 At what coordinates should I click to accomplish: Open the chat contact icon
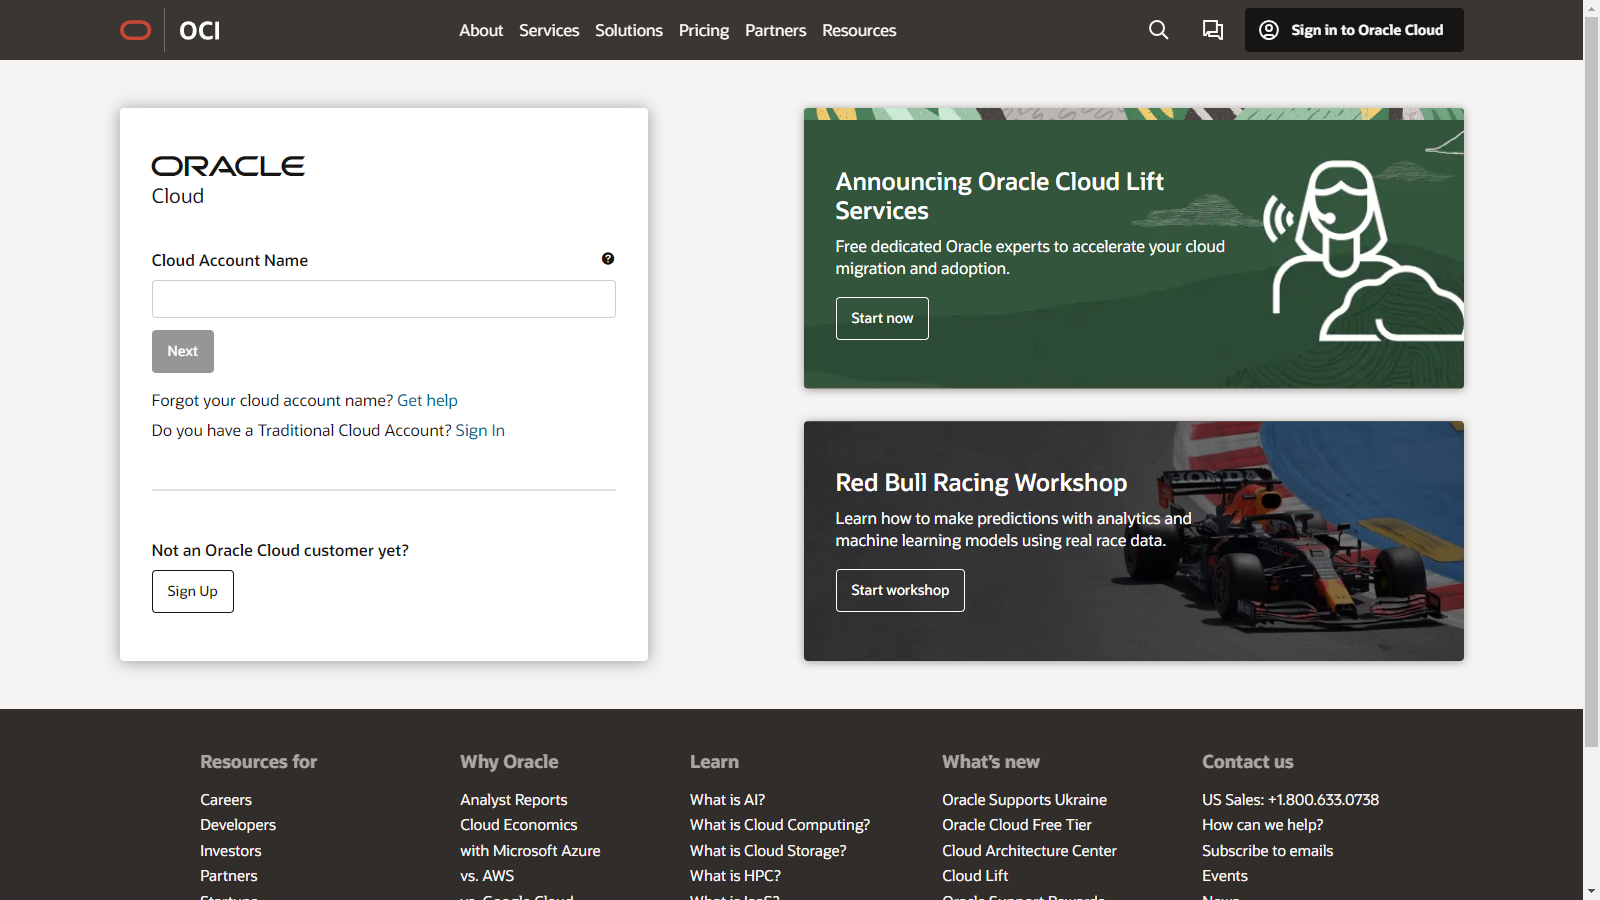[x=1213, y=30]
